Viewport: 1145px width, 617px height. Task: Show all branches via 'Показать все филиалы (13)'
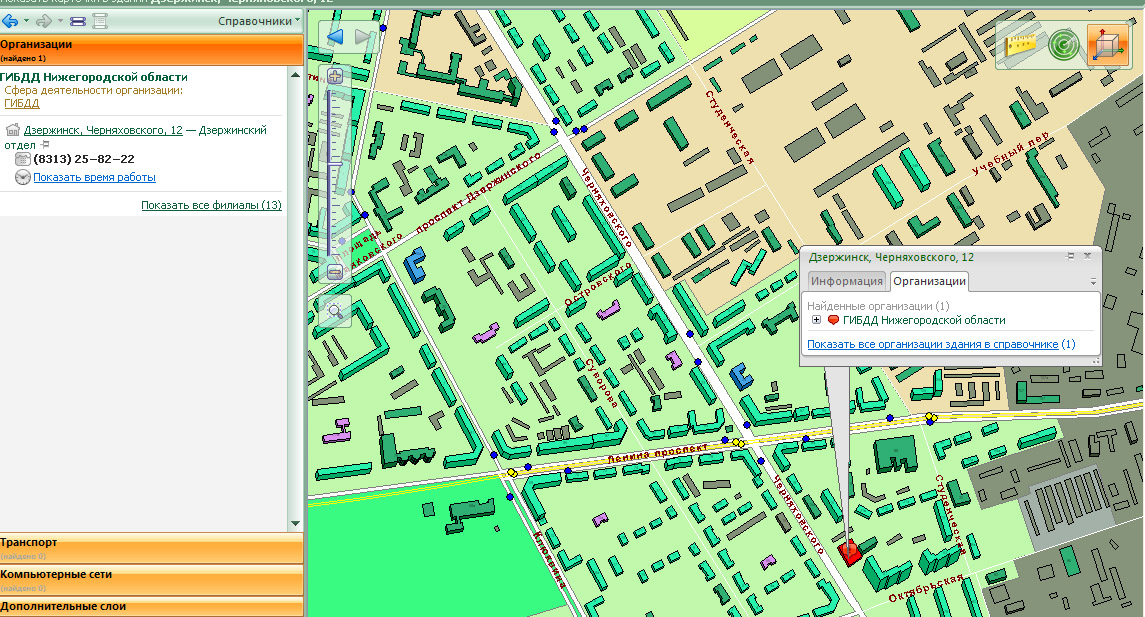[x=211, y=205]
